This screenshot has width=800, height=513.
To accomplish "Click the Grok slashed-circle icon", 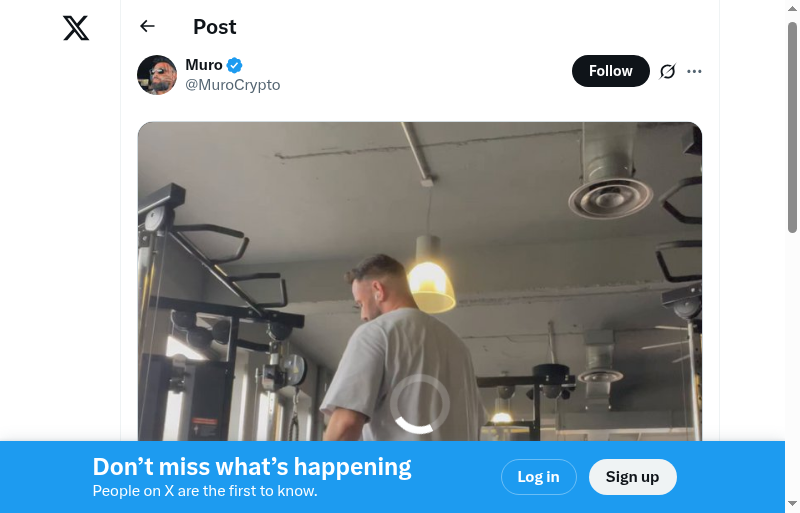I will pyautogui.click(x=668, y=71).
